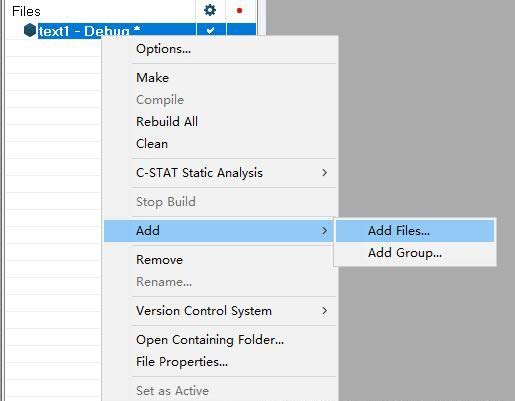This screenshot has height=401, width=515.
Task: Click the Add menu item label
Action: (148, 231)
